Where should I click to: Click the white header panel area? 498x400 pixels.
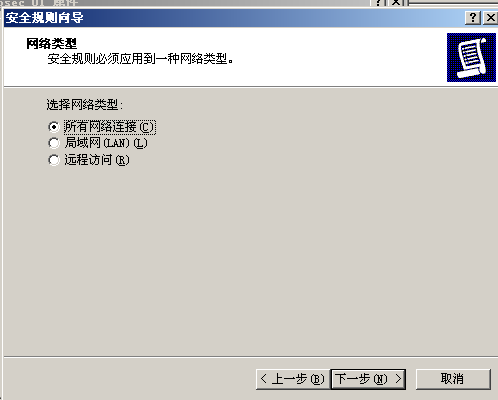point(225,57)
